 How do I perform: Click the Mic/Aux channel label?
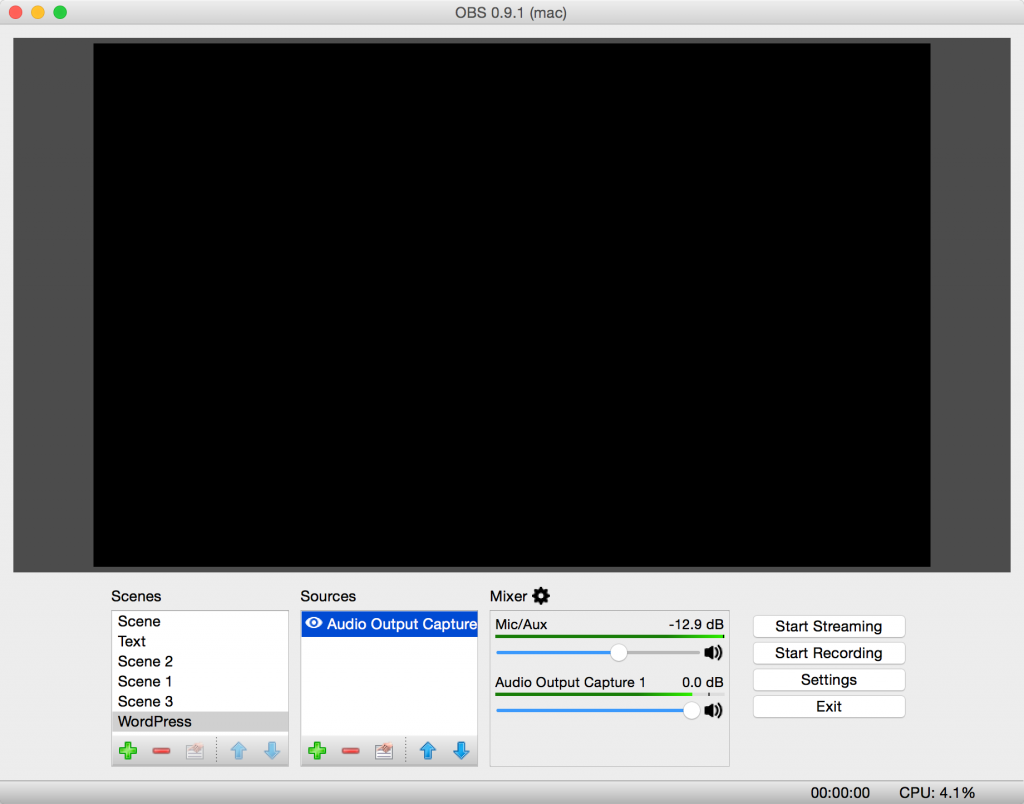coord(521,624)
